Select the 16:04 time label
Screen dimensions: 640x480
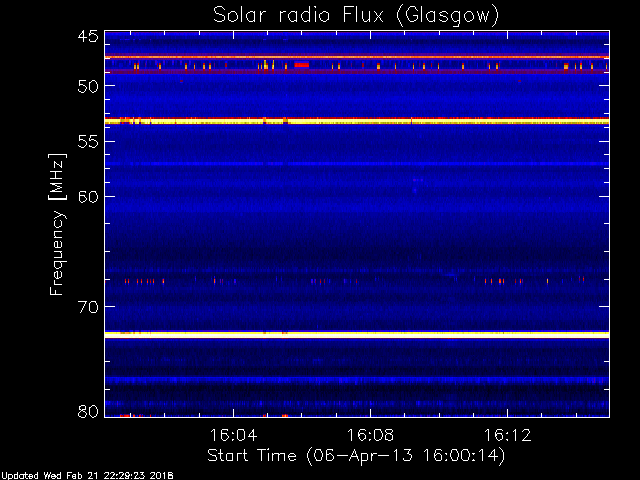[x=233, y=435]
